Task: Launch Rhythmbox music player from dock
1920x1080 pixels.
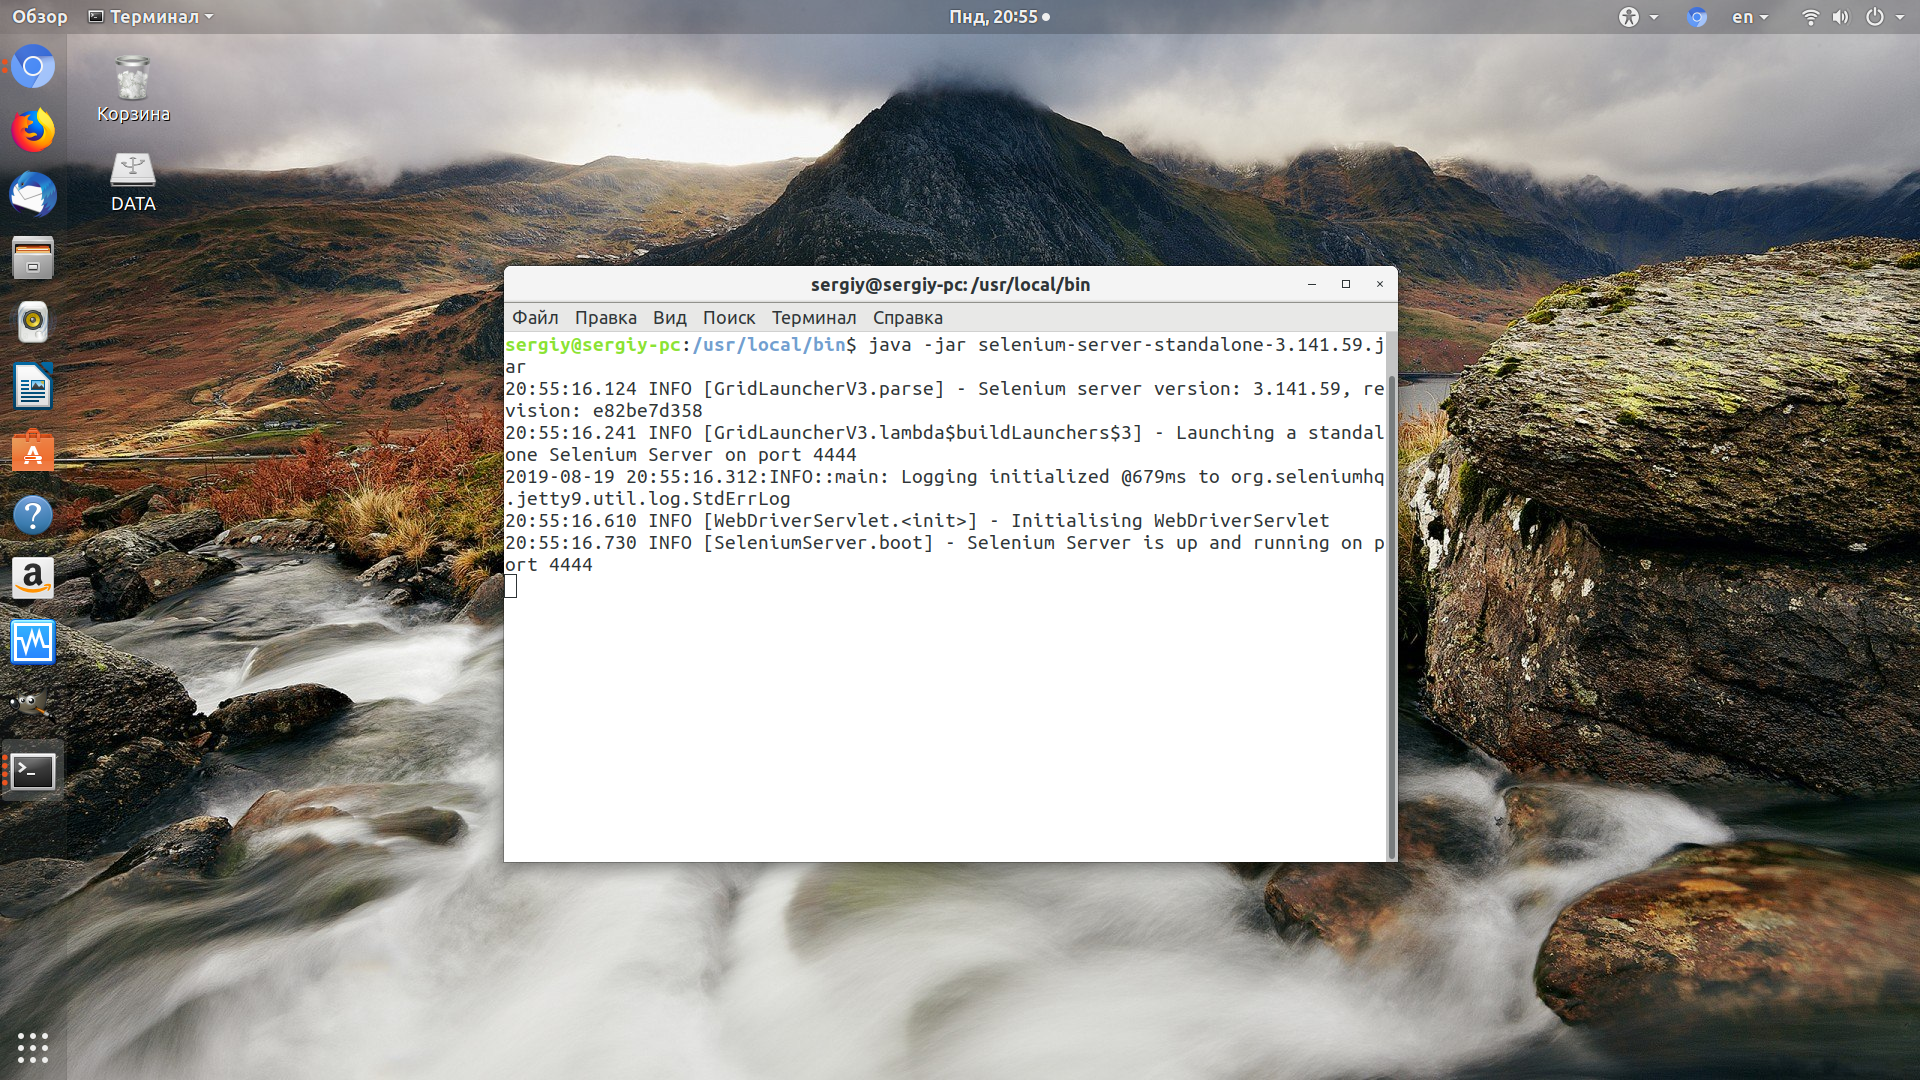Action: point(33,323)
